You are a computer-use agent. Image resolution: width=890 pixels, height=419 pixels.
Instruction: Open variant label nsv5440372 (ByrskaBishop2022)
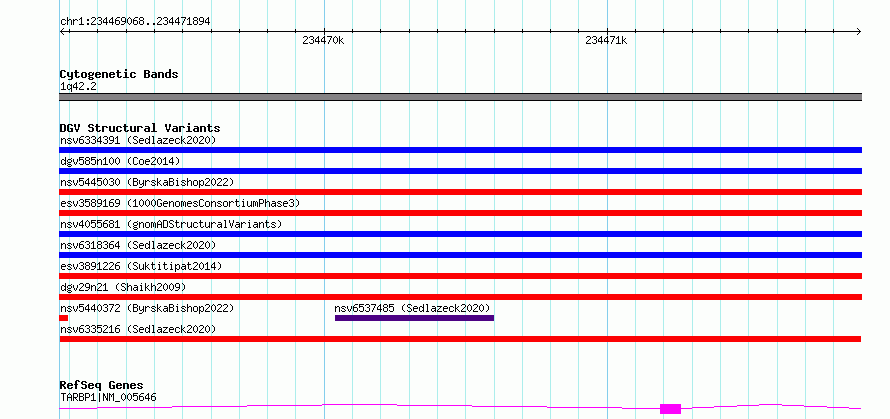(147, 308)
